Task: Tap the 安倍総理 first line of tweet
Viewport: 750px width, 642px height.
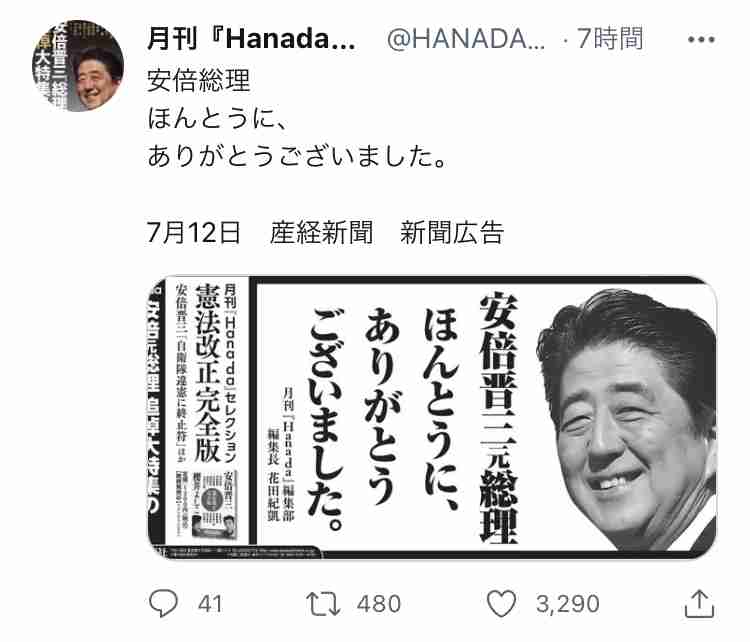Action: (x=199, y=80)
